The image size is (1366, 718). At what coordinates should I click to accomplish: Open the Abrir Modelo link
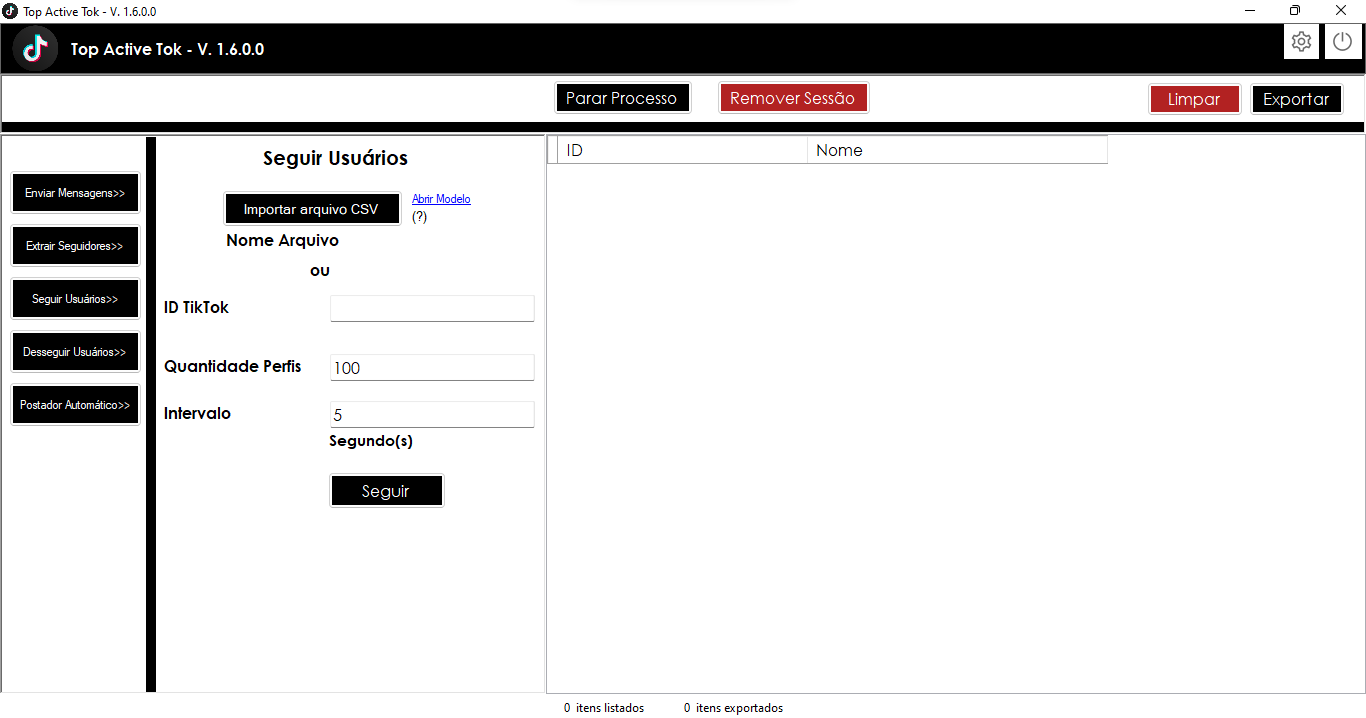coord(441,198)
